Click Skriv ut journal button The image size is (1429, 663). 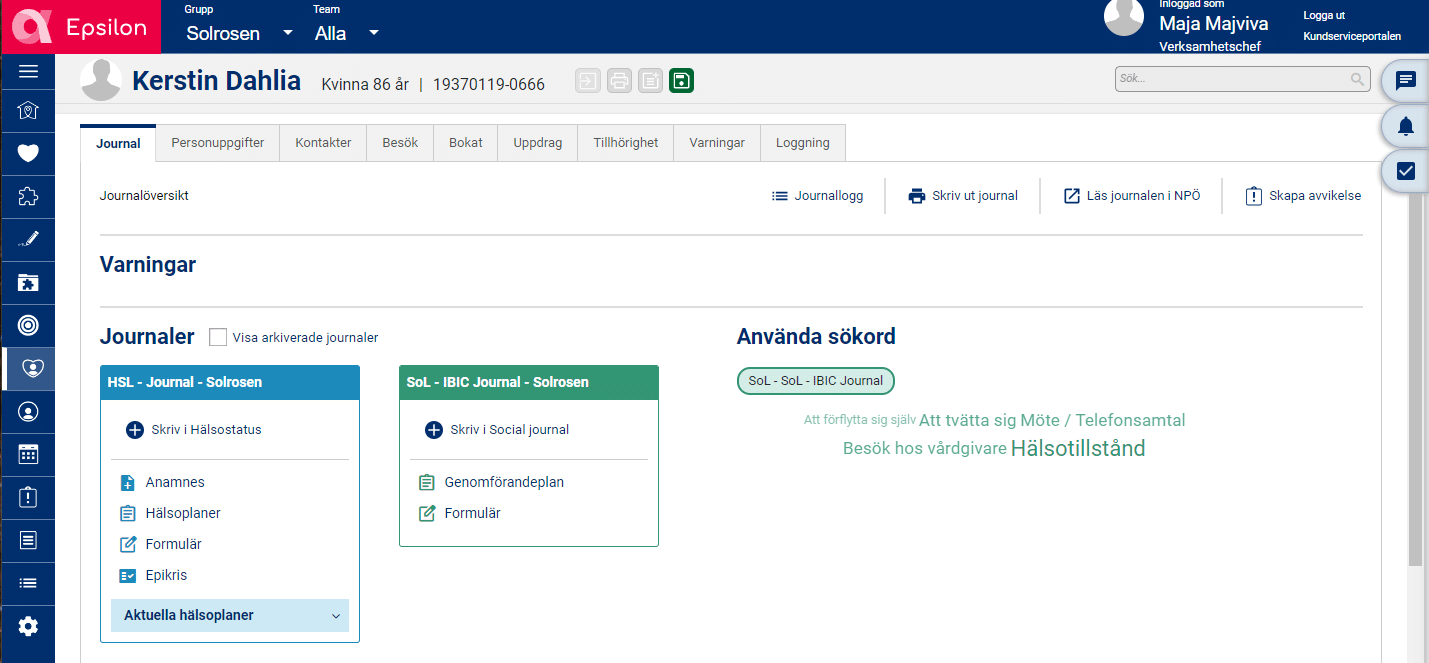pos(962,196)
